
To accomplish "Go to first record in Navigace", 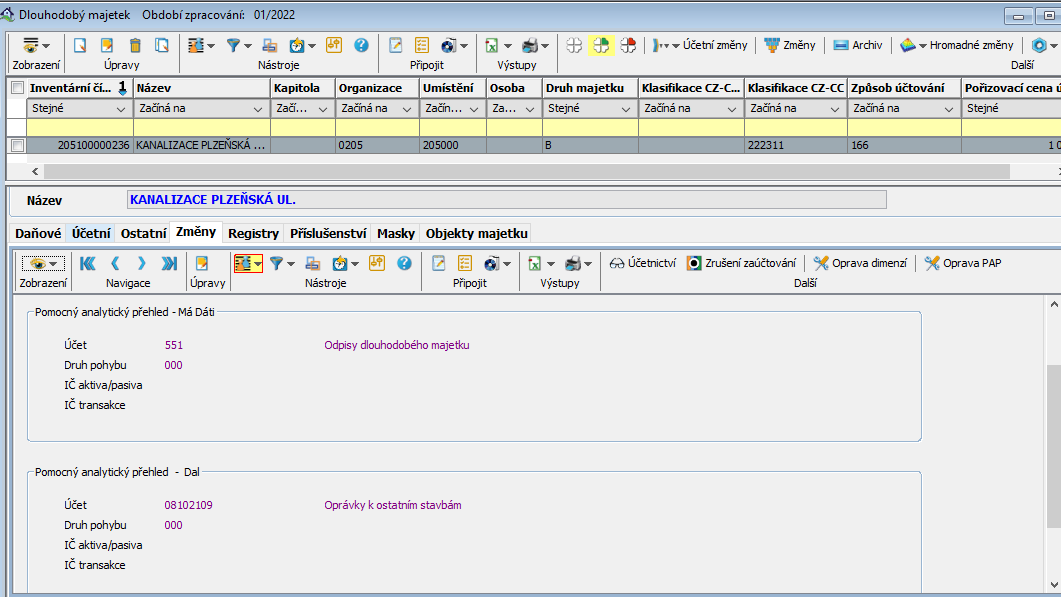I will coord(87,263).
